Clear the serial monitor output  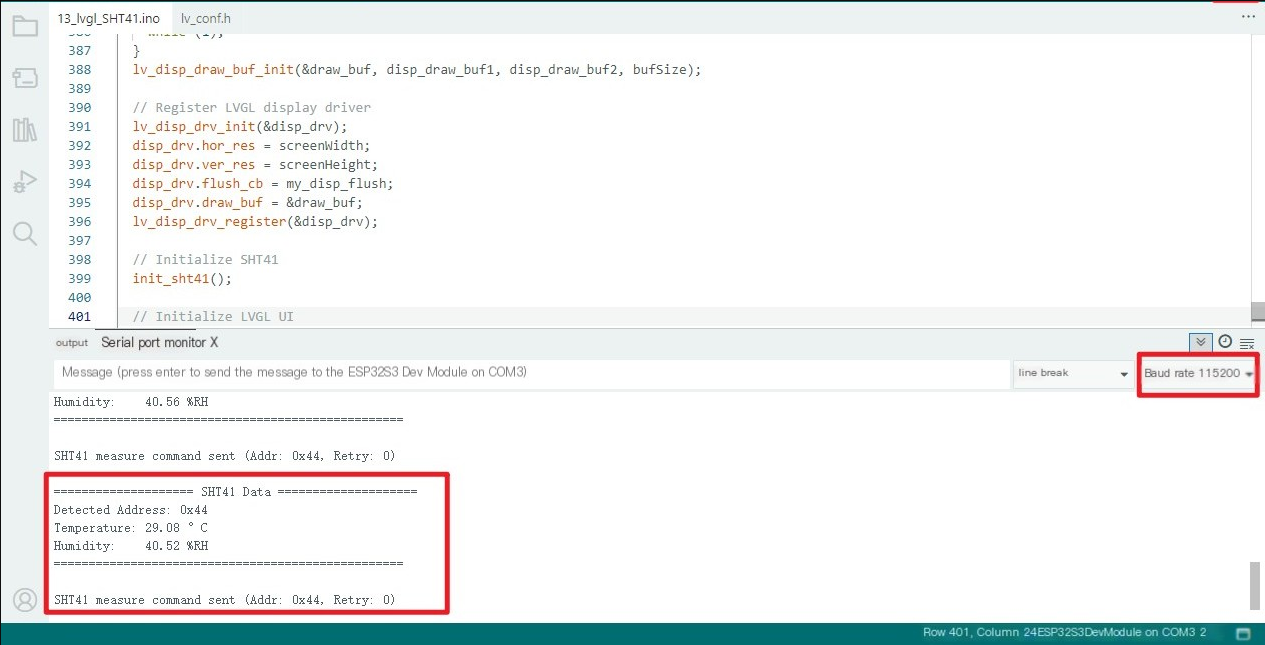tap(1247, 343)
